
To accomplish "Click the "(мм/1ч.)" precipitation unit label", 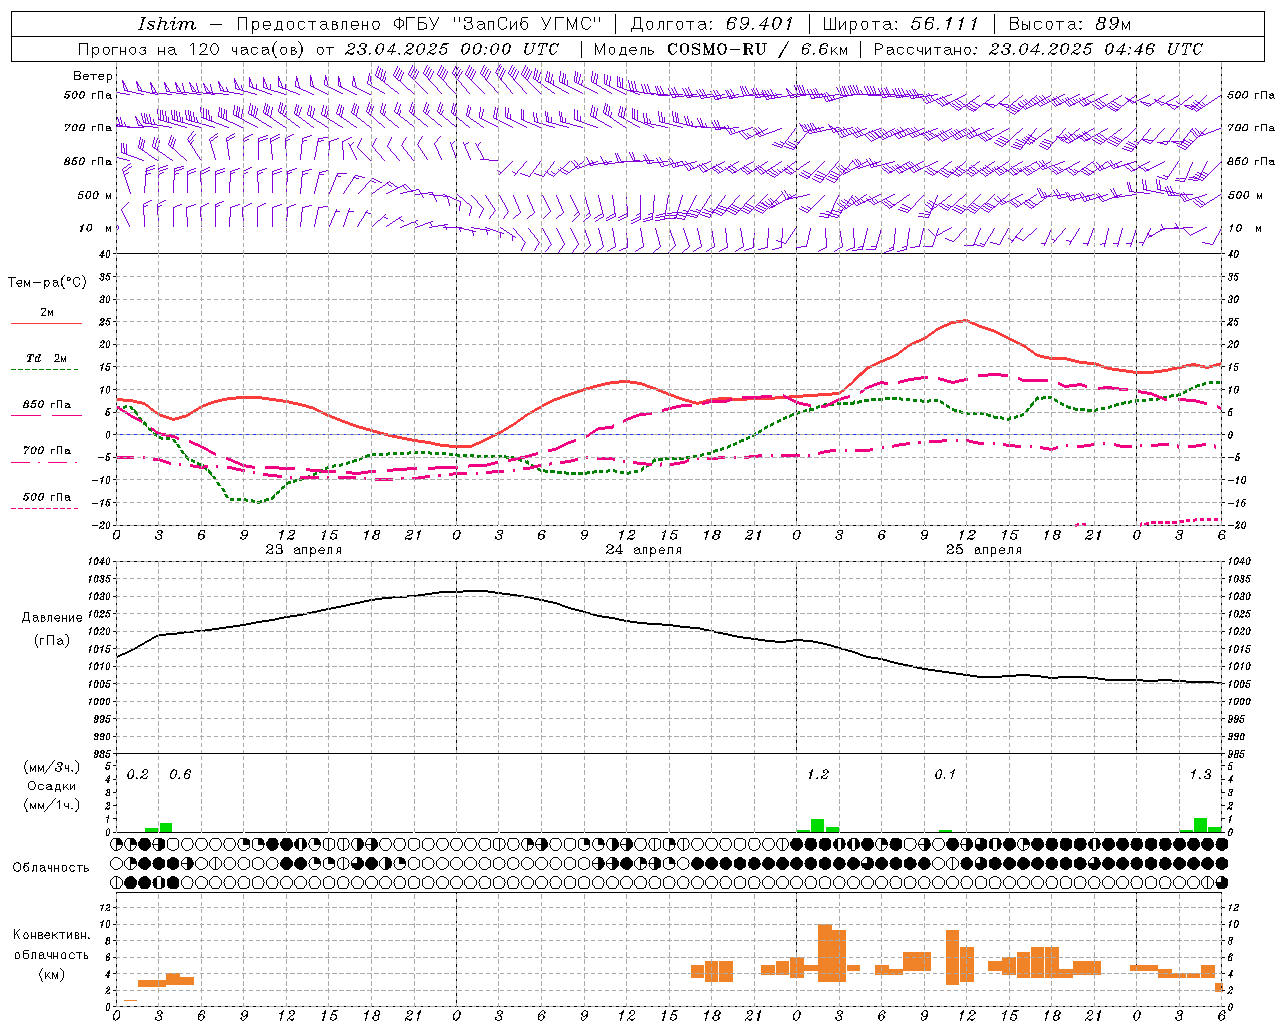I will (51, 805).
